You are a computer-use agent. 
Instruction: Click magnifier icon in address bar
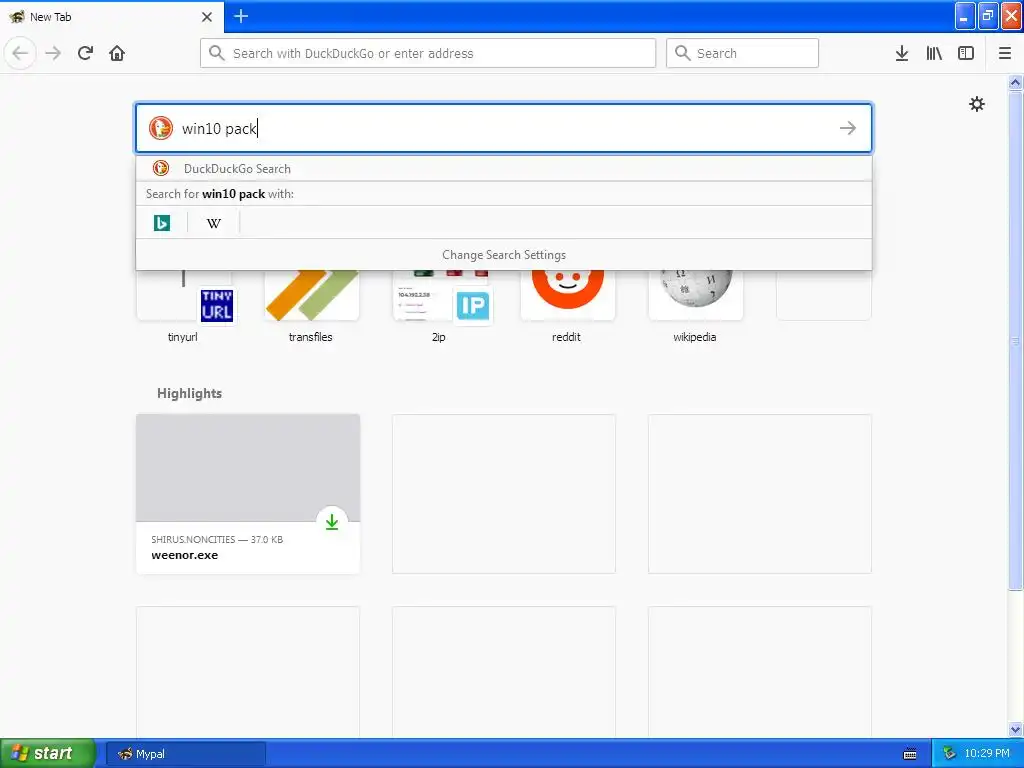tap(217, 53)
